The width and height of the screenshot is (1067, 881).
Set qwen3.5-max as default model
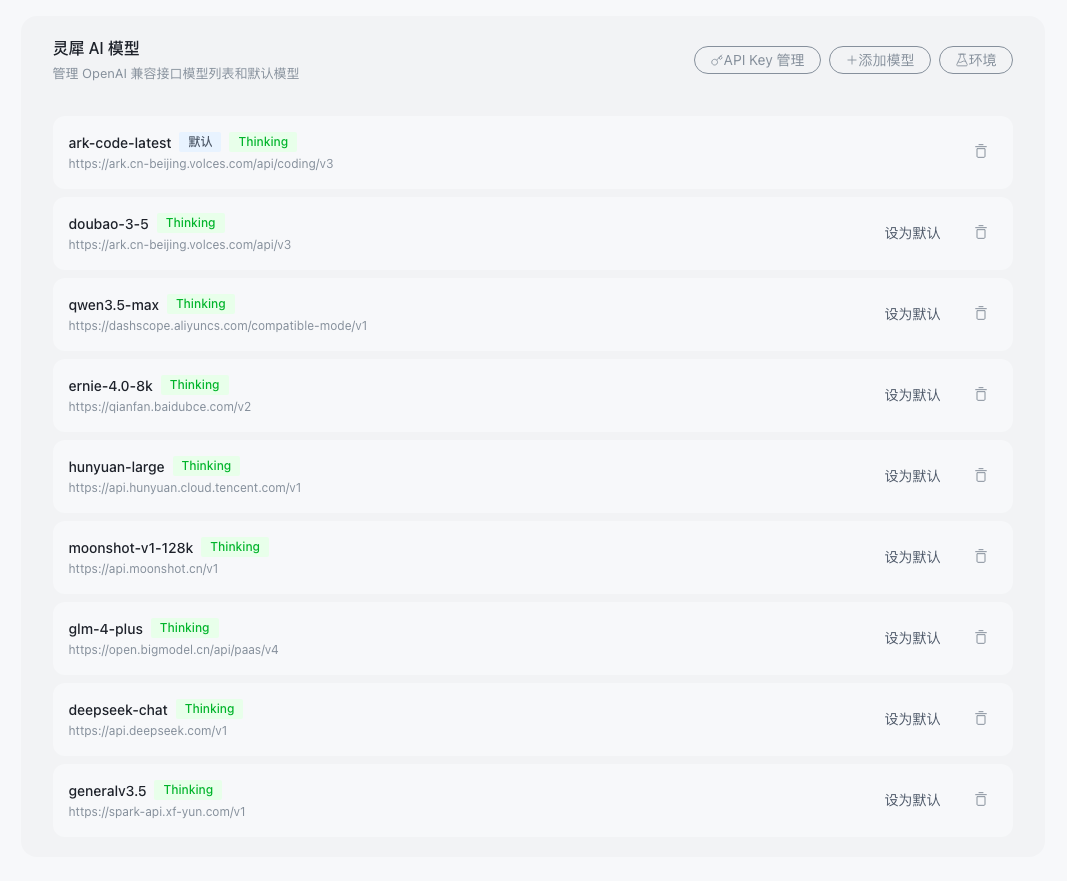click(x=912, y=314)
